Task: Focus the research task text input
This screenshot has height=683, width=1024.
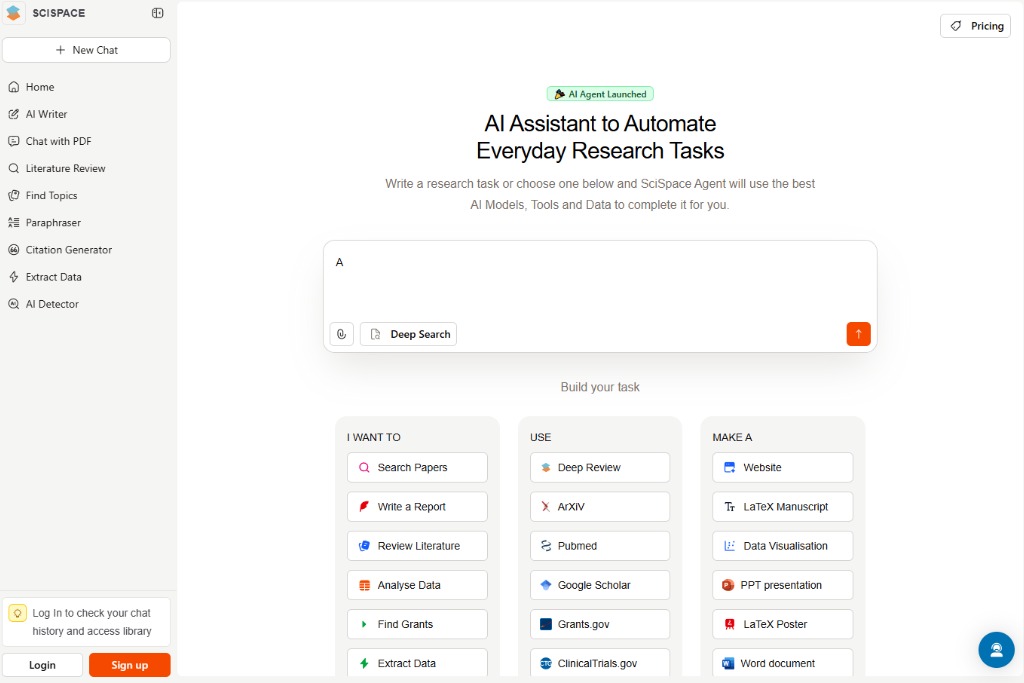Action: (x=600, y=280)
